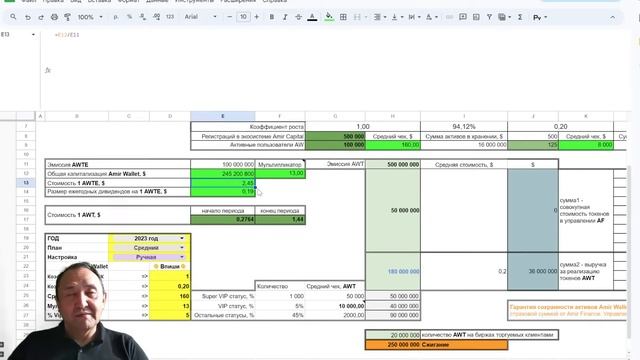Viewport: 640px width, 360px height.
Task: Select the 'Эмиссия AWTE' label cell
Action: (118, 164)
